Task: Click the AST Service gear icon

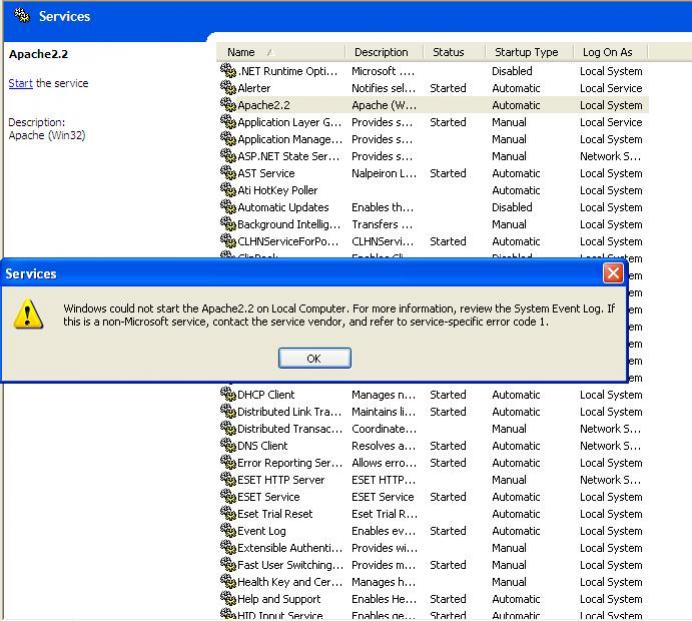Action: click(228, 173)
